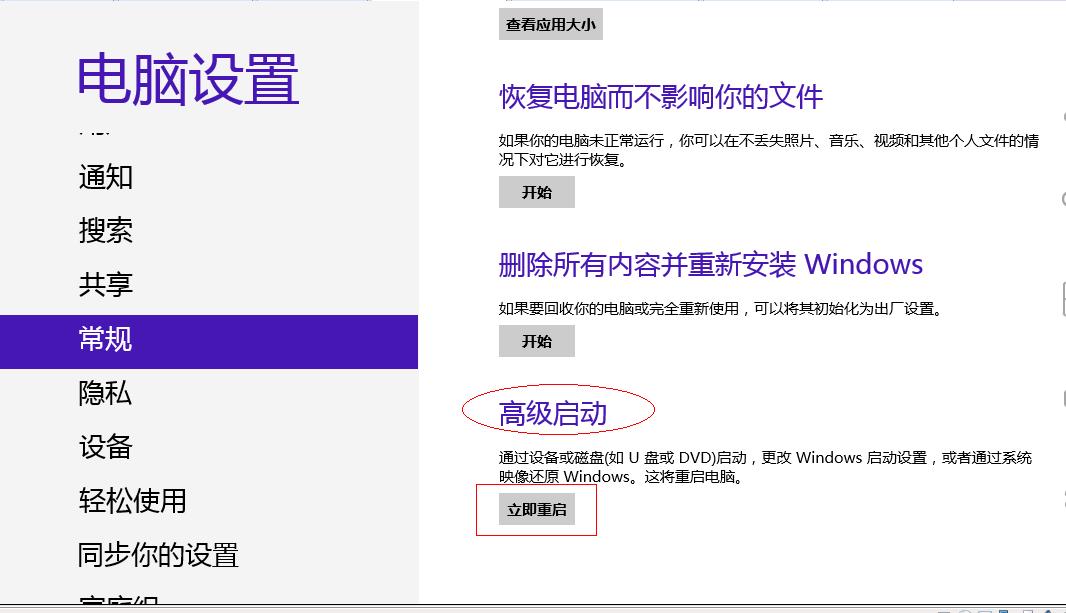Select the highlighted 常规 entry

pos(105,340)
